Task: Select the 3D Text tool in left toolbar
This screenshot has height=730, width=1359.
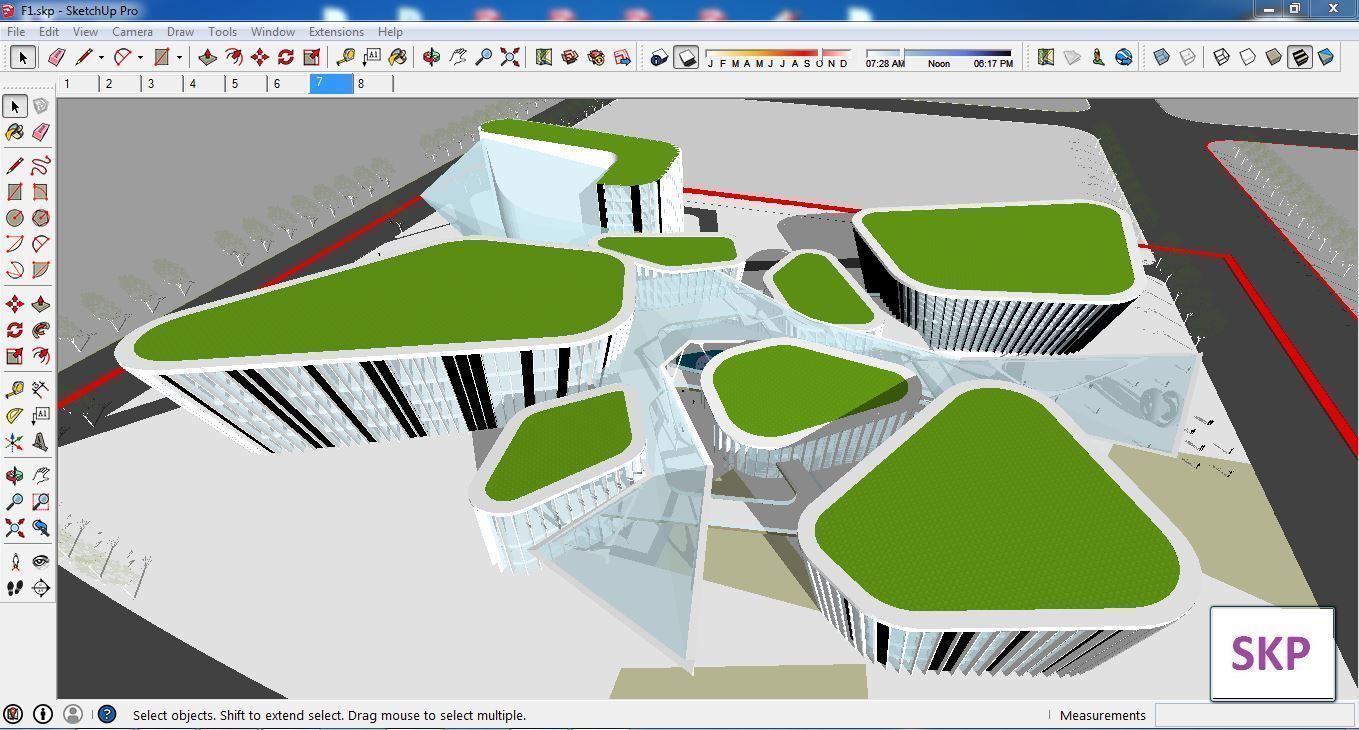Action: pos(41,442)
